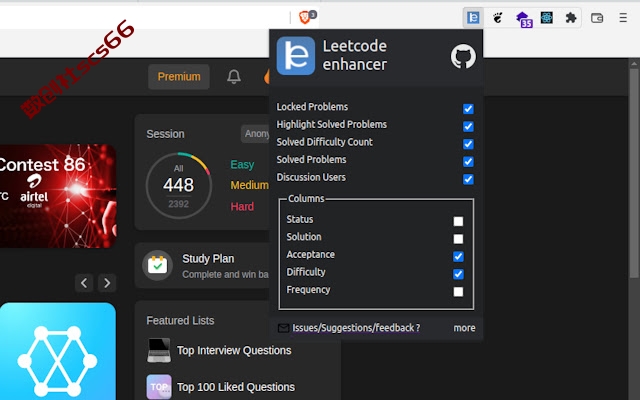Image resolution: width=640 pixels, height=400 pixels.
Task: Go to next banner with right chevron
Action: 107,282
